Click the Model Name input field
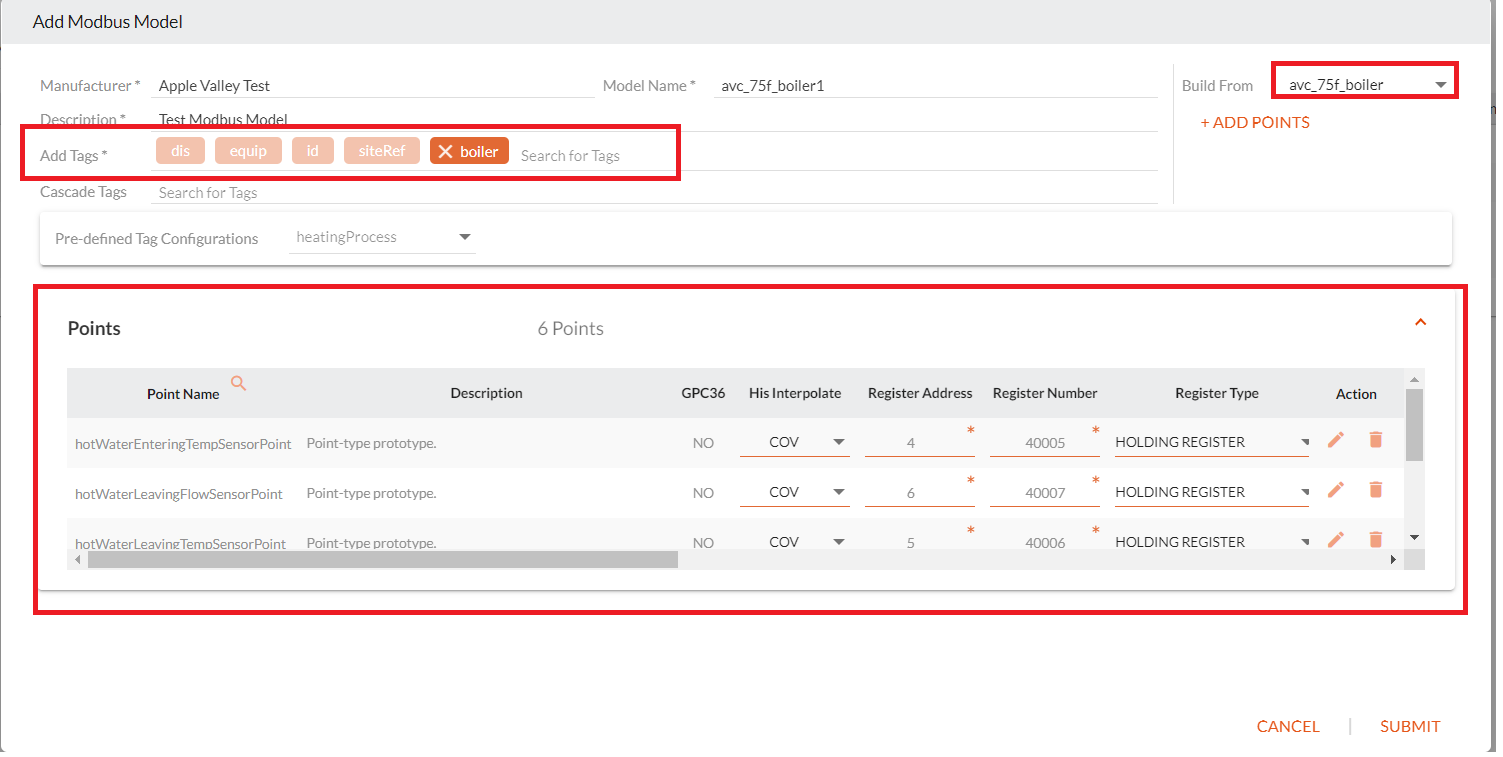The height and width of the screenshot is (757, 1503). coord(935,86)
